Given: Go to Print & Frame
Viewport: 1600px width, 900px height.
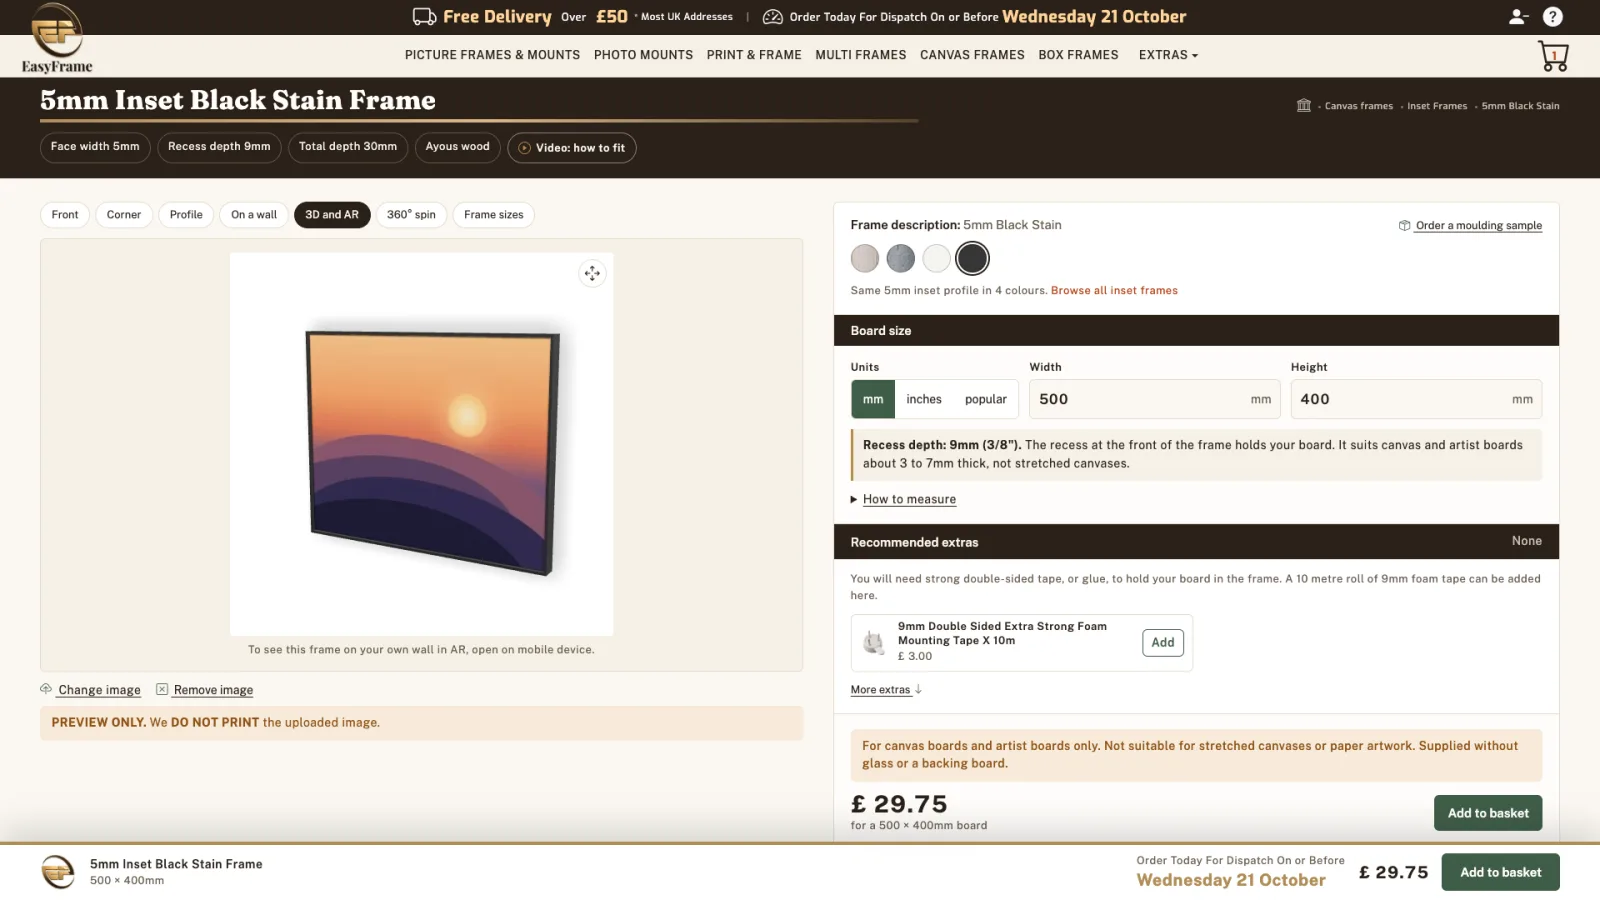Looking at the screenshot, I should point(754,55).
